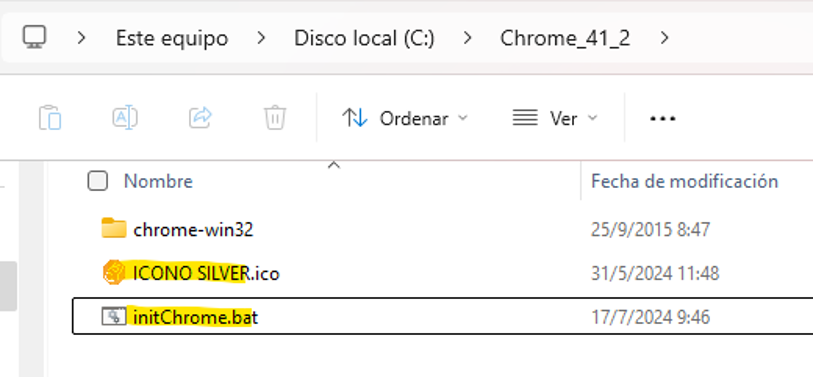The width and height of the screenshot is (813, 377).
Task: Sort by Fecha de modificación column header
Action: pyautogui.click(x=684, y=181)
